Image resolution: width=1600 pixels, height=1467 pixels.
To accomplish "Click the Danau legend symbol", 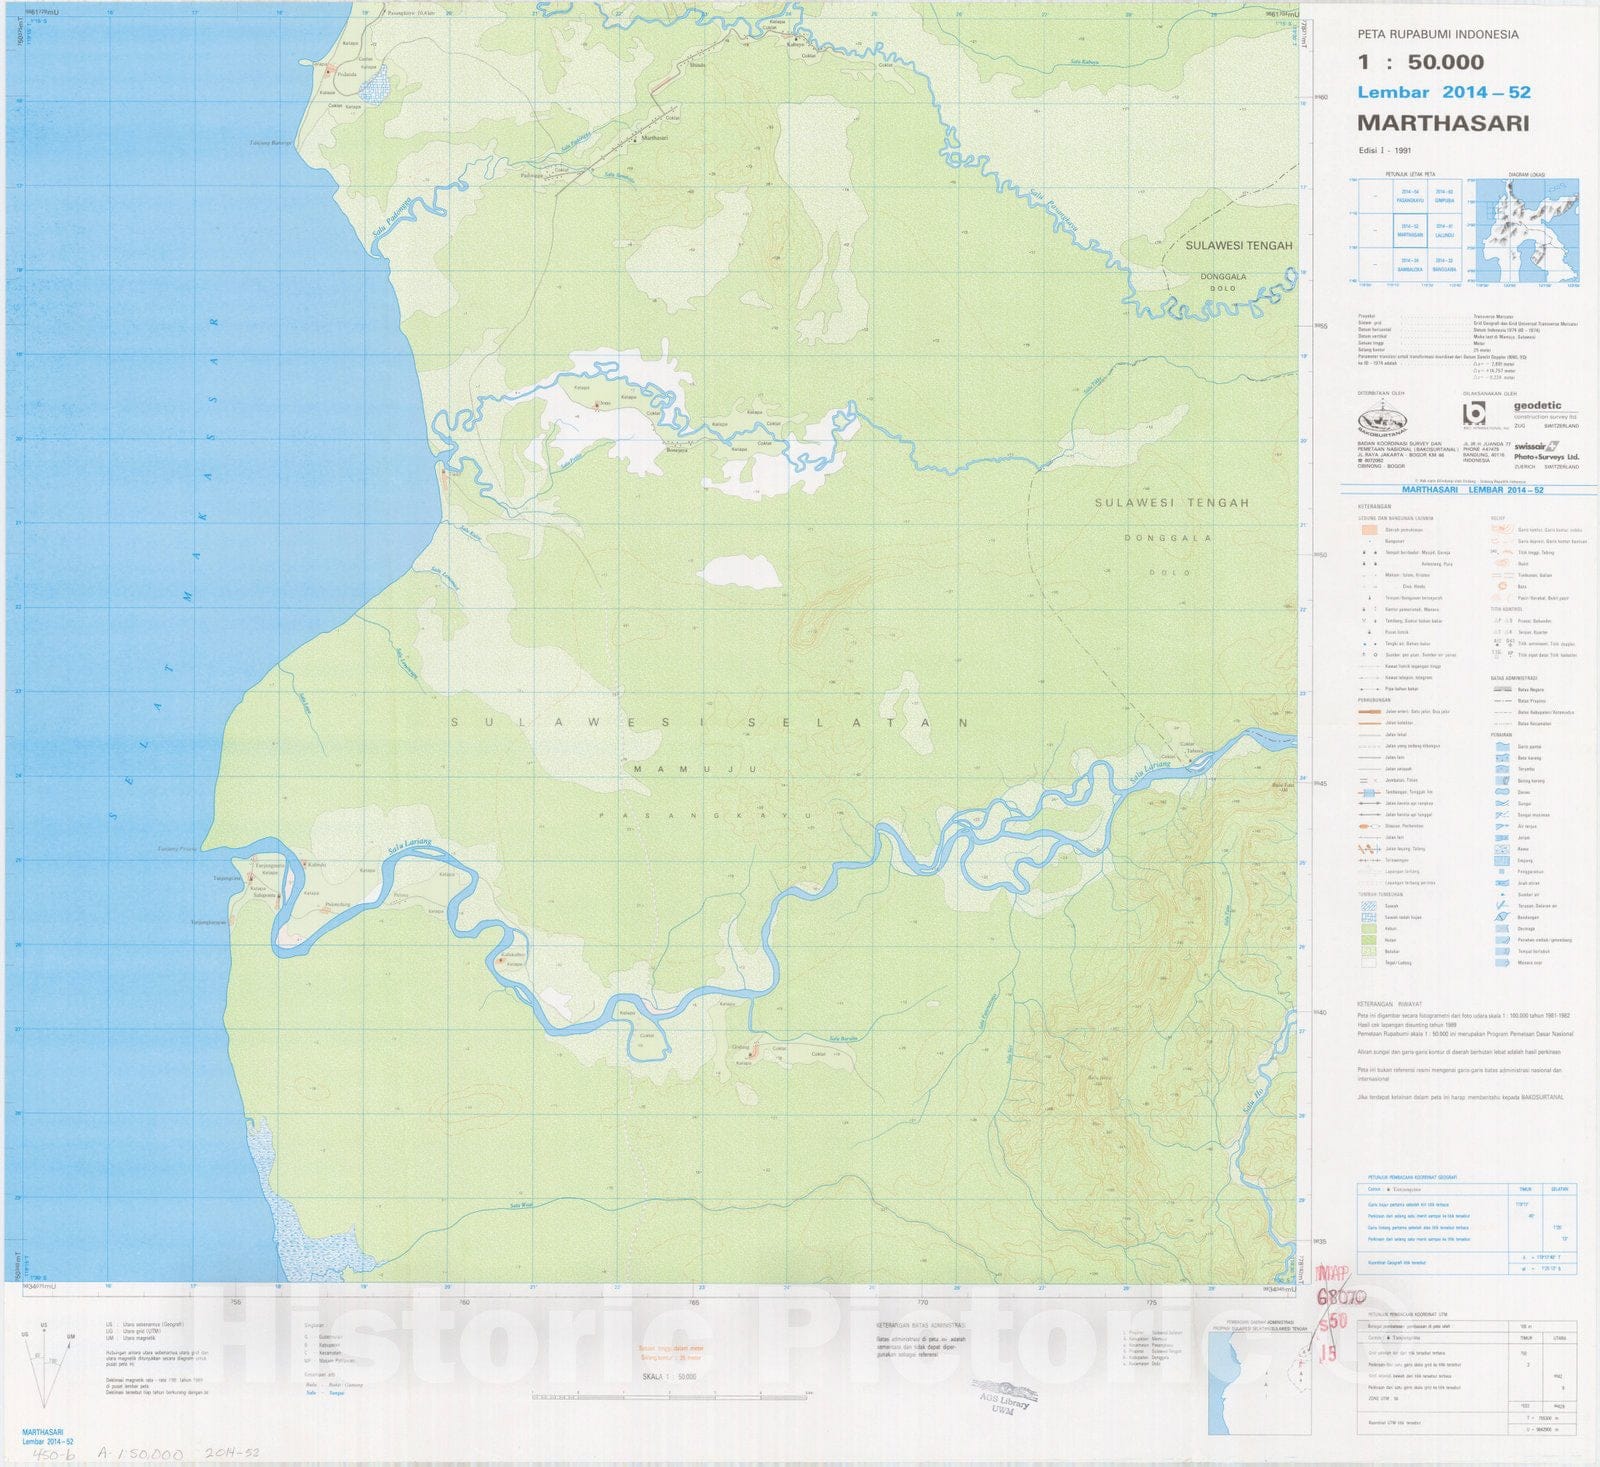I will point(1502,792).
